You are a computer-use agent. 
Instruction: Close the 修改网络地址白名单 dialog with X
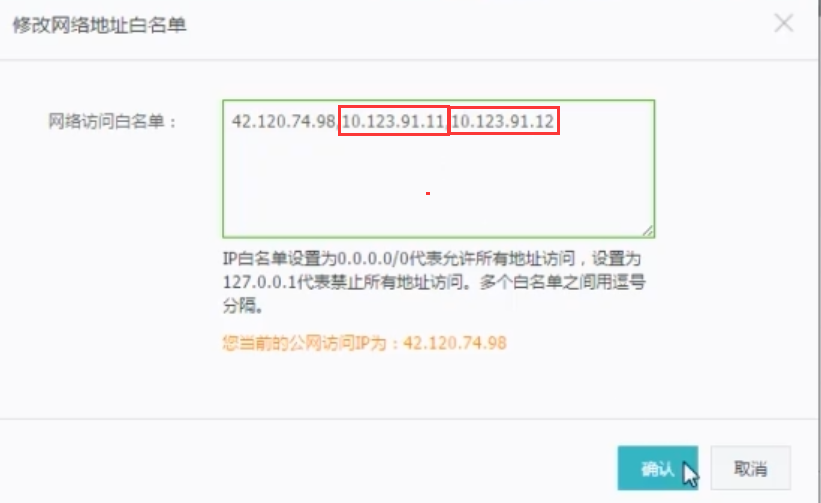(x=784, y=23)
